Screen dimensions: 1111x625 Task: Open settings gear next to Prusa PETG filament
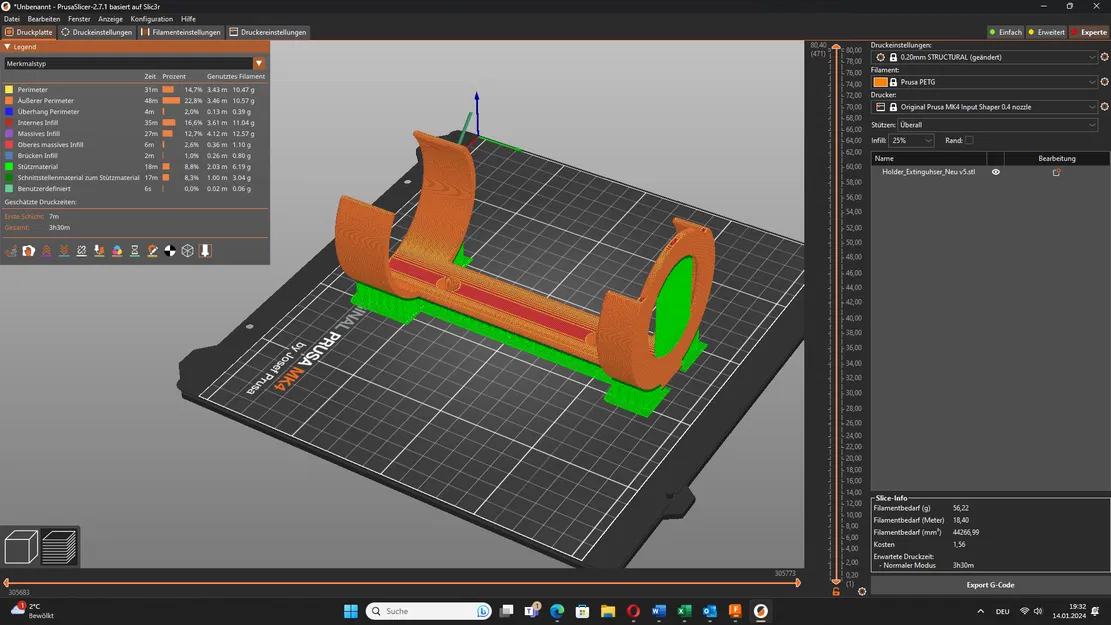(1104, 82)
